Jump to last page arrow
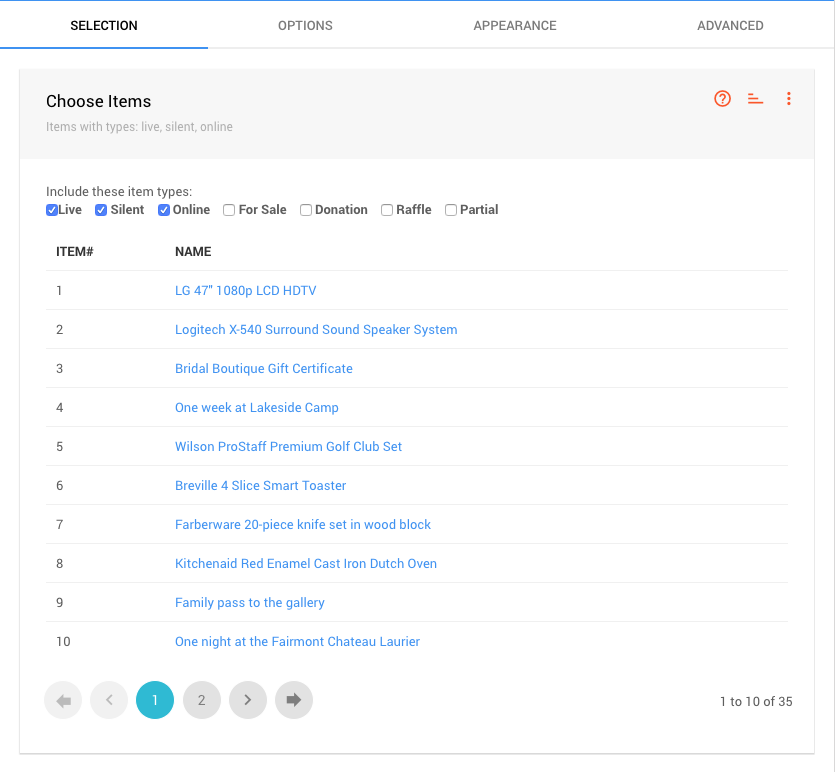This screenshot has height=772, width=835. 294,700
